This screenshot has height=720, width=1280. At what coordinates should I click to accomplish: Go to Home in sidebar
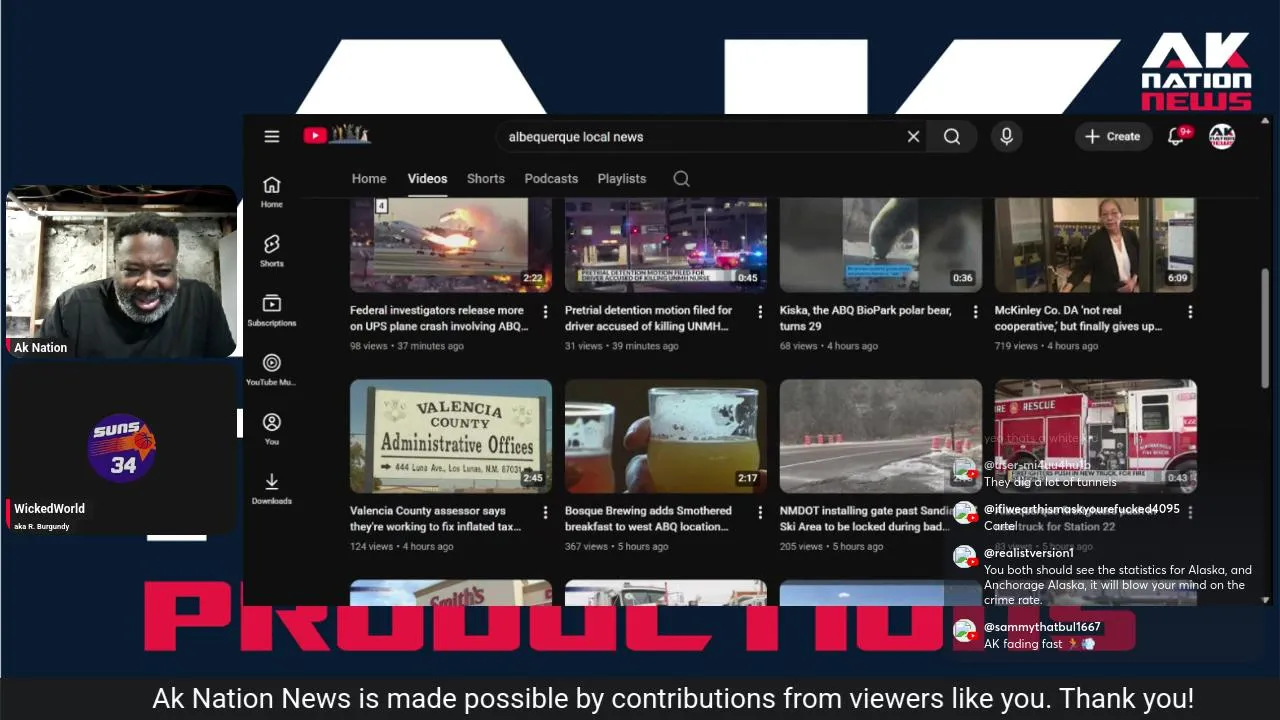272,191
